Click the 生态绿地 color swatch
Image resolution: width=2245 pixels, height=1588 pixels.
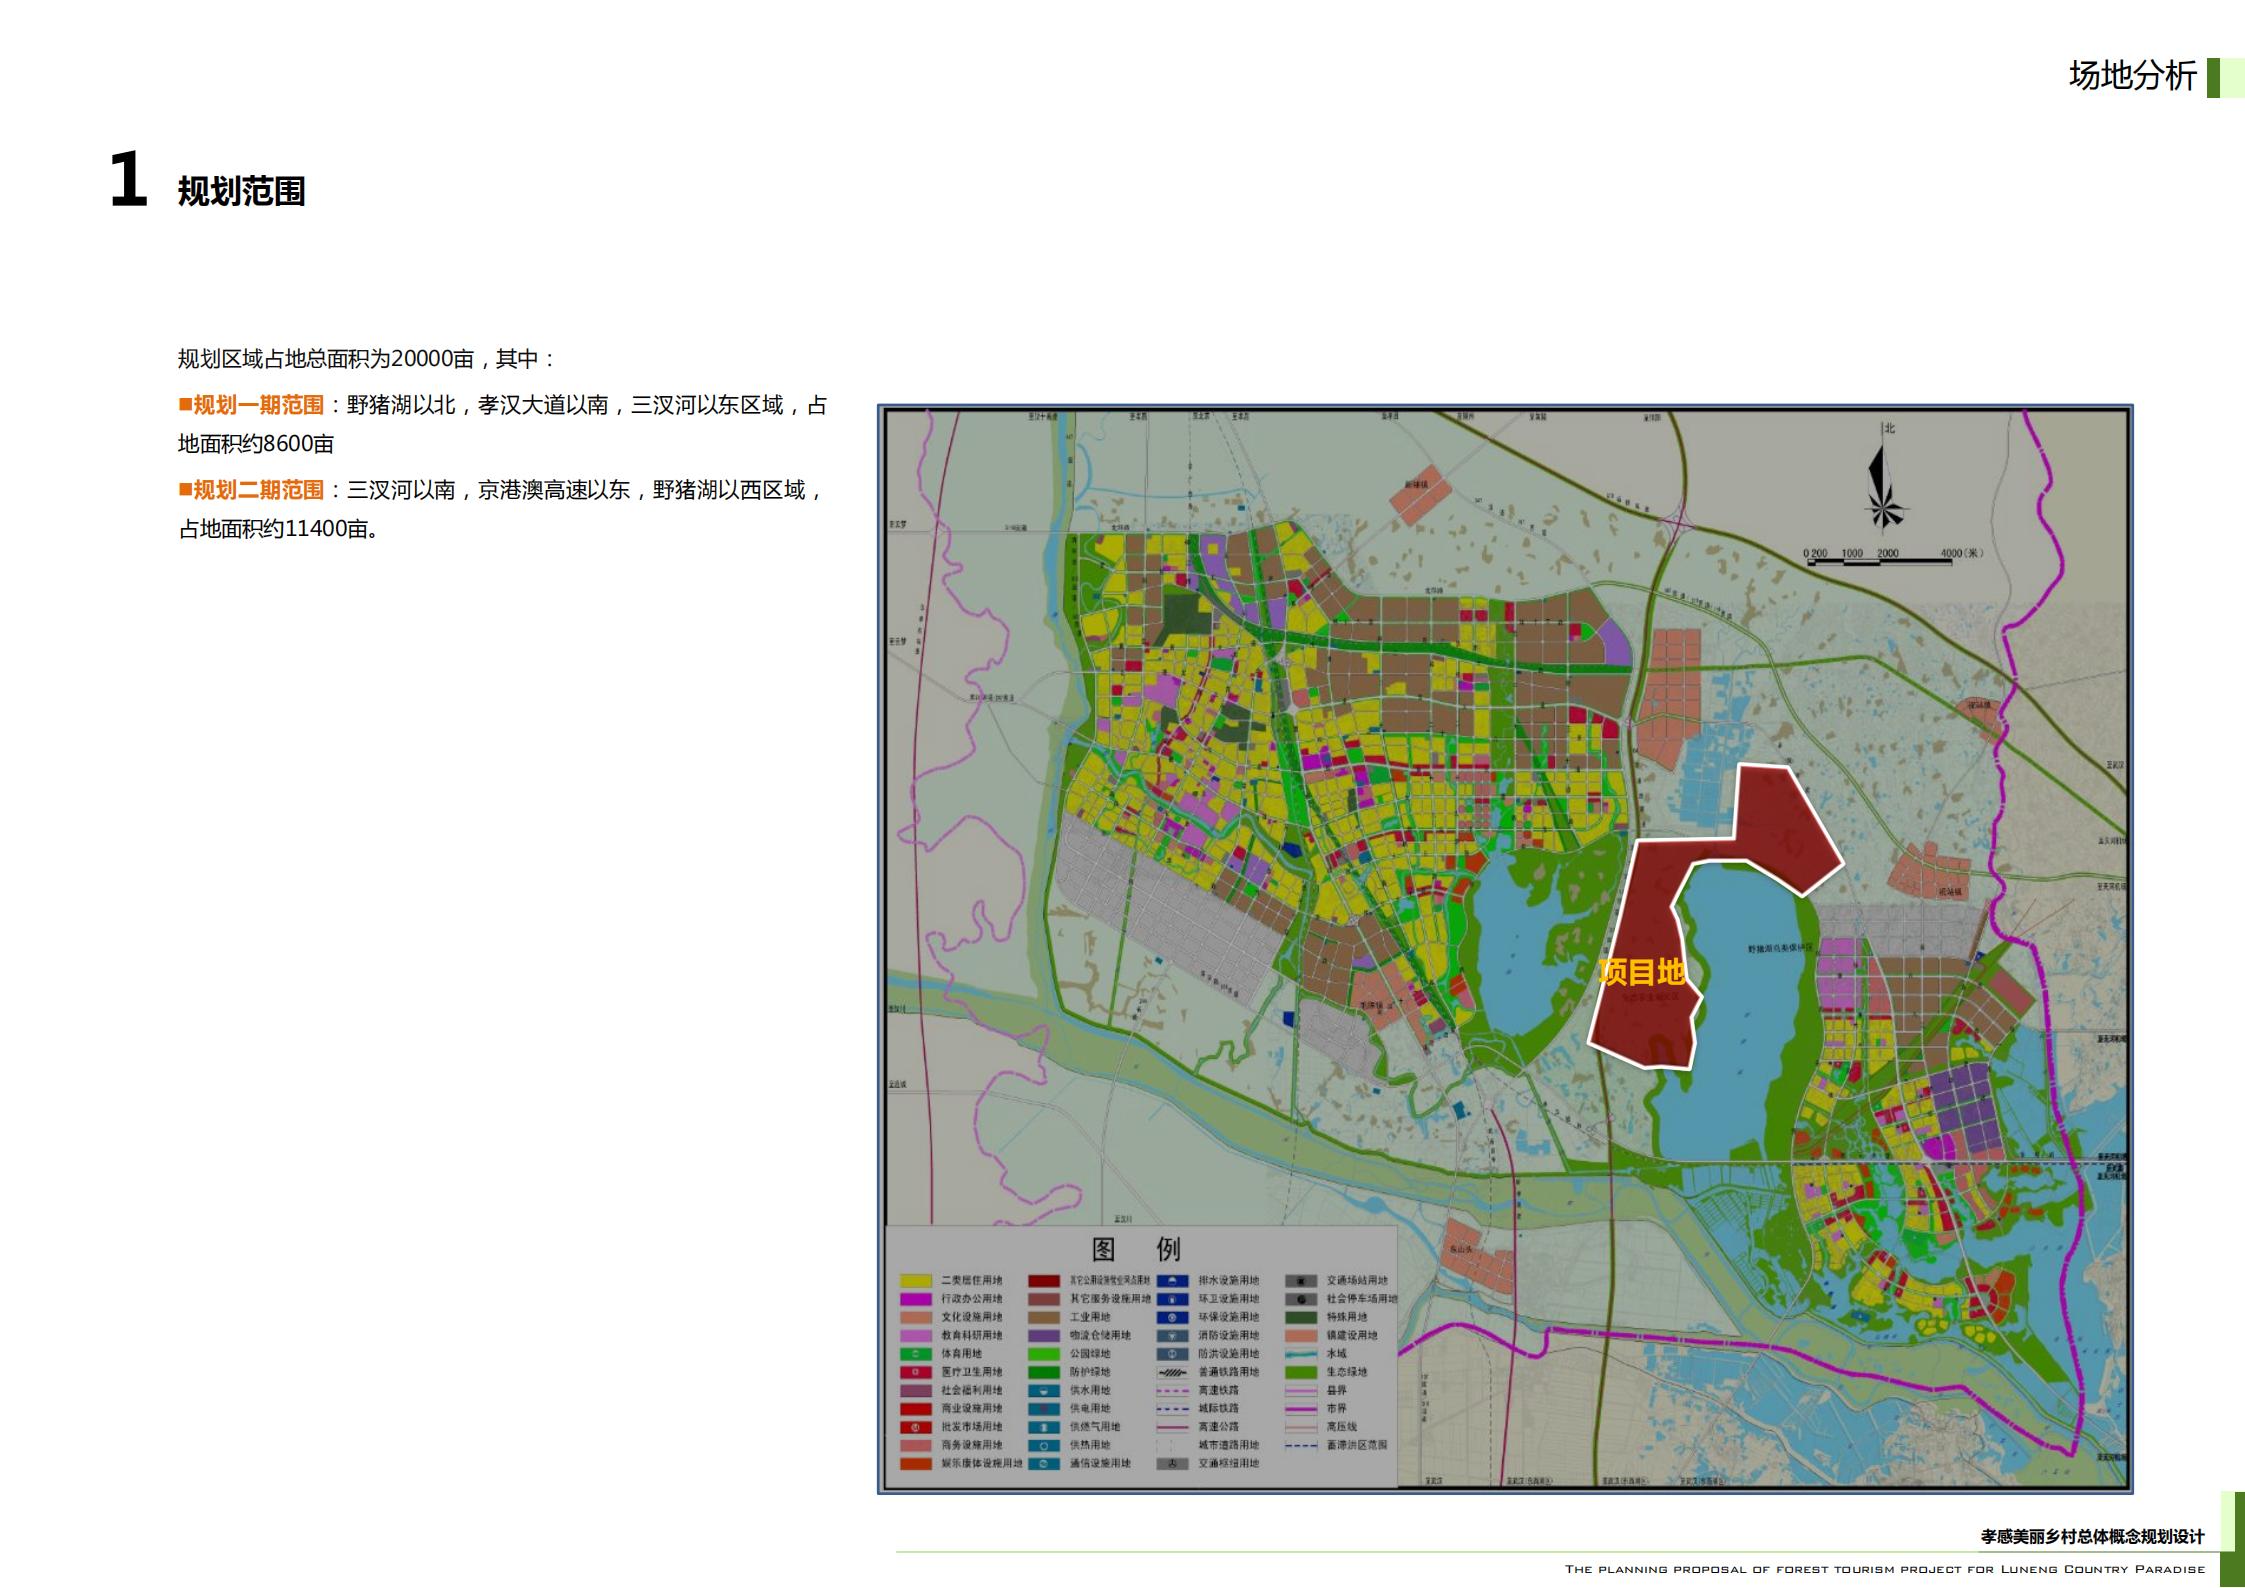pos(1301,1372)
